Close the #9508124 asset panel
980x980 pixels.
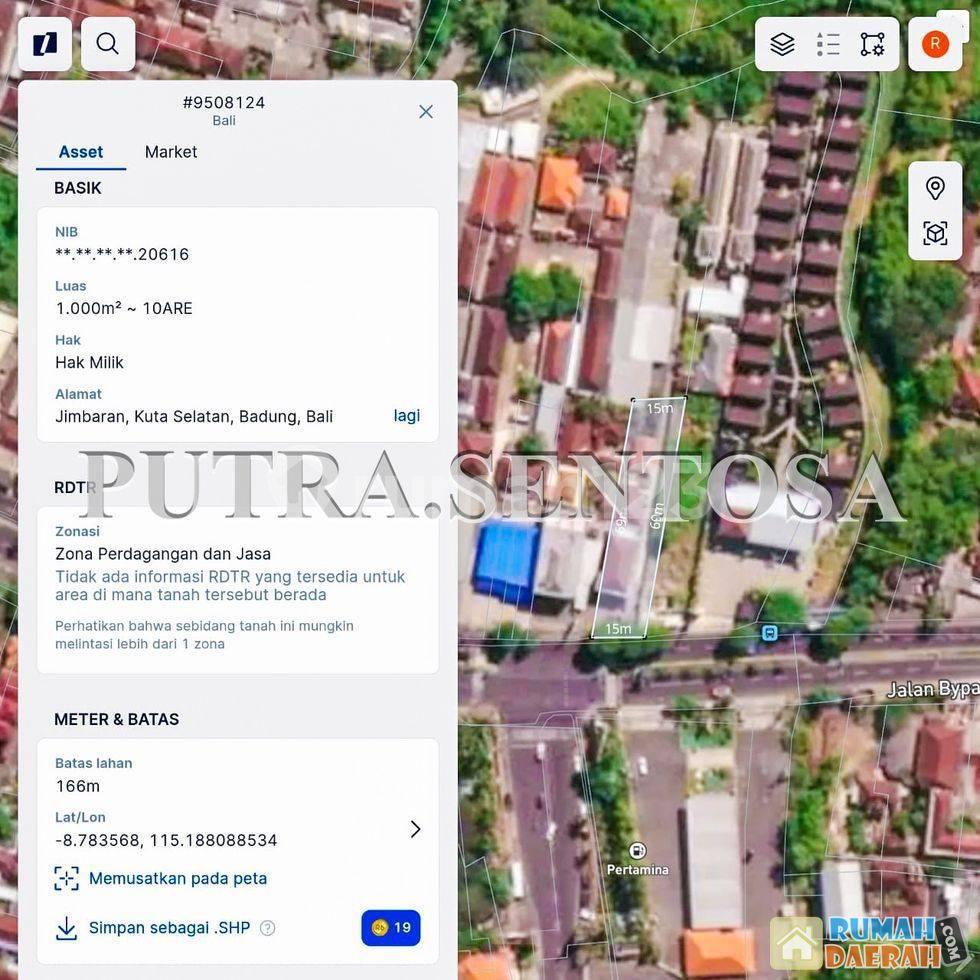click(x=426, y=111)
